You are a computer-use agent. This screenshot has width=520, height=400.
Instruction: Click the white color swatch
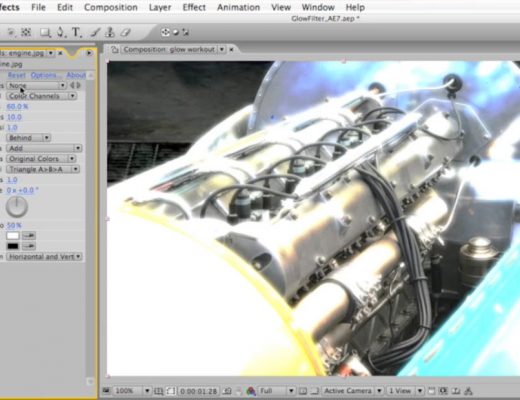pyautogui.click(x=13, y=236)
